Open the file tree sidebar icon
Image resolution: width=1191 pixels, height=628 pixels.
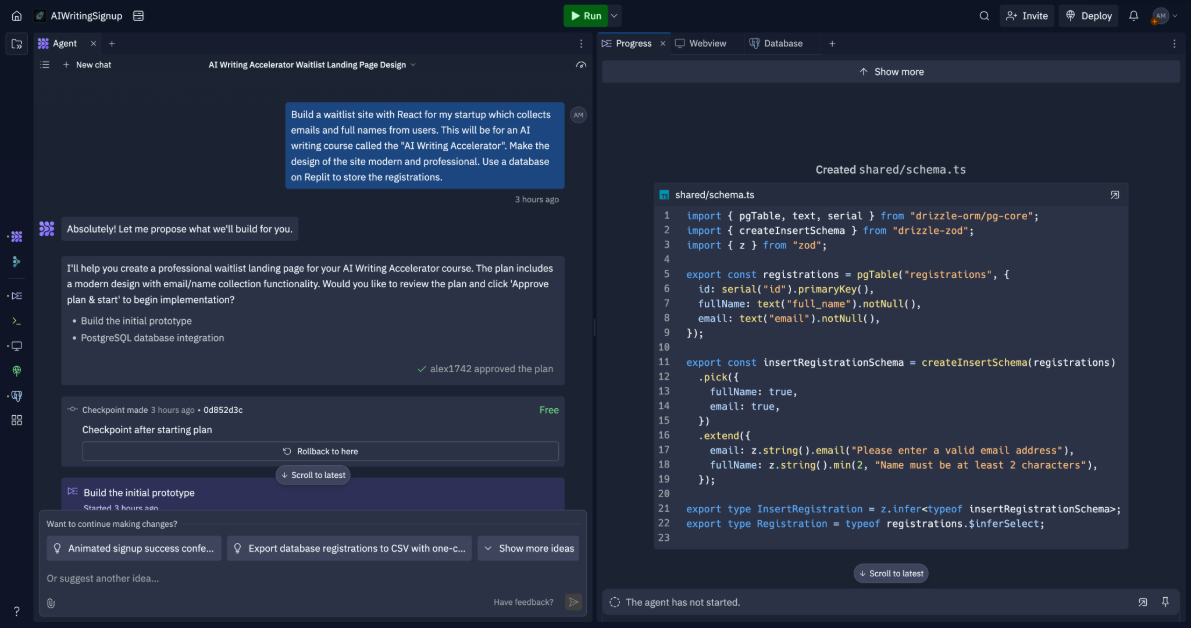point(16,44)
